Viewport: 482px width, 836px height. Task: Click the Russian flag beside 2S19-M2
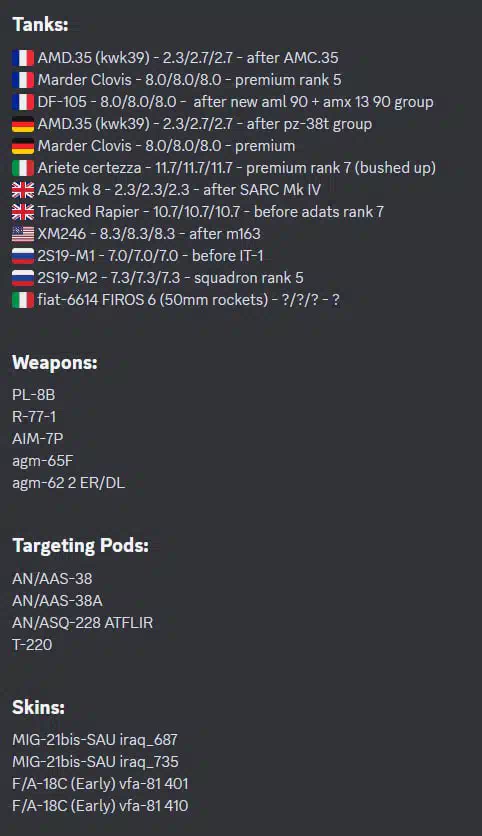tap(23, 278)
